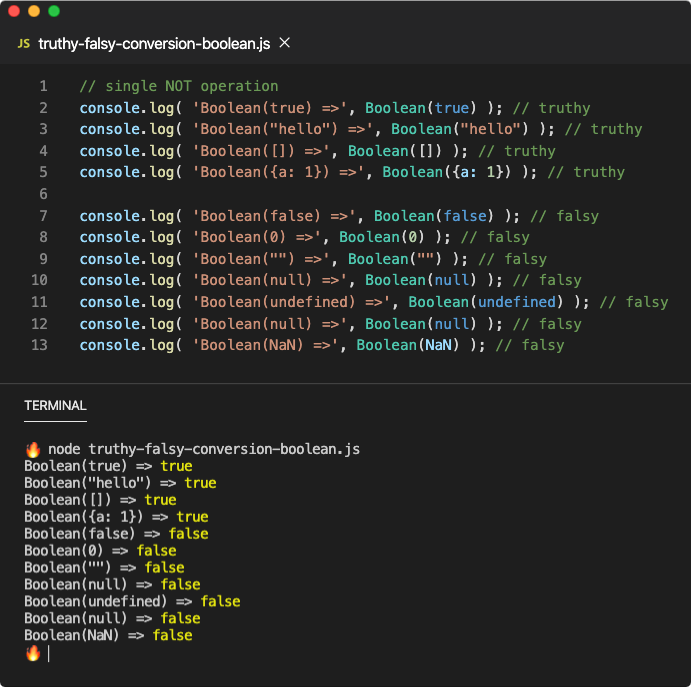Click line number 13 in gutter
The width and height of the screenshot is (691, 687).
pos(39,345)
